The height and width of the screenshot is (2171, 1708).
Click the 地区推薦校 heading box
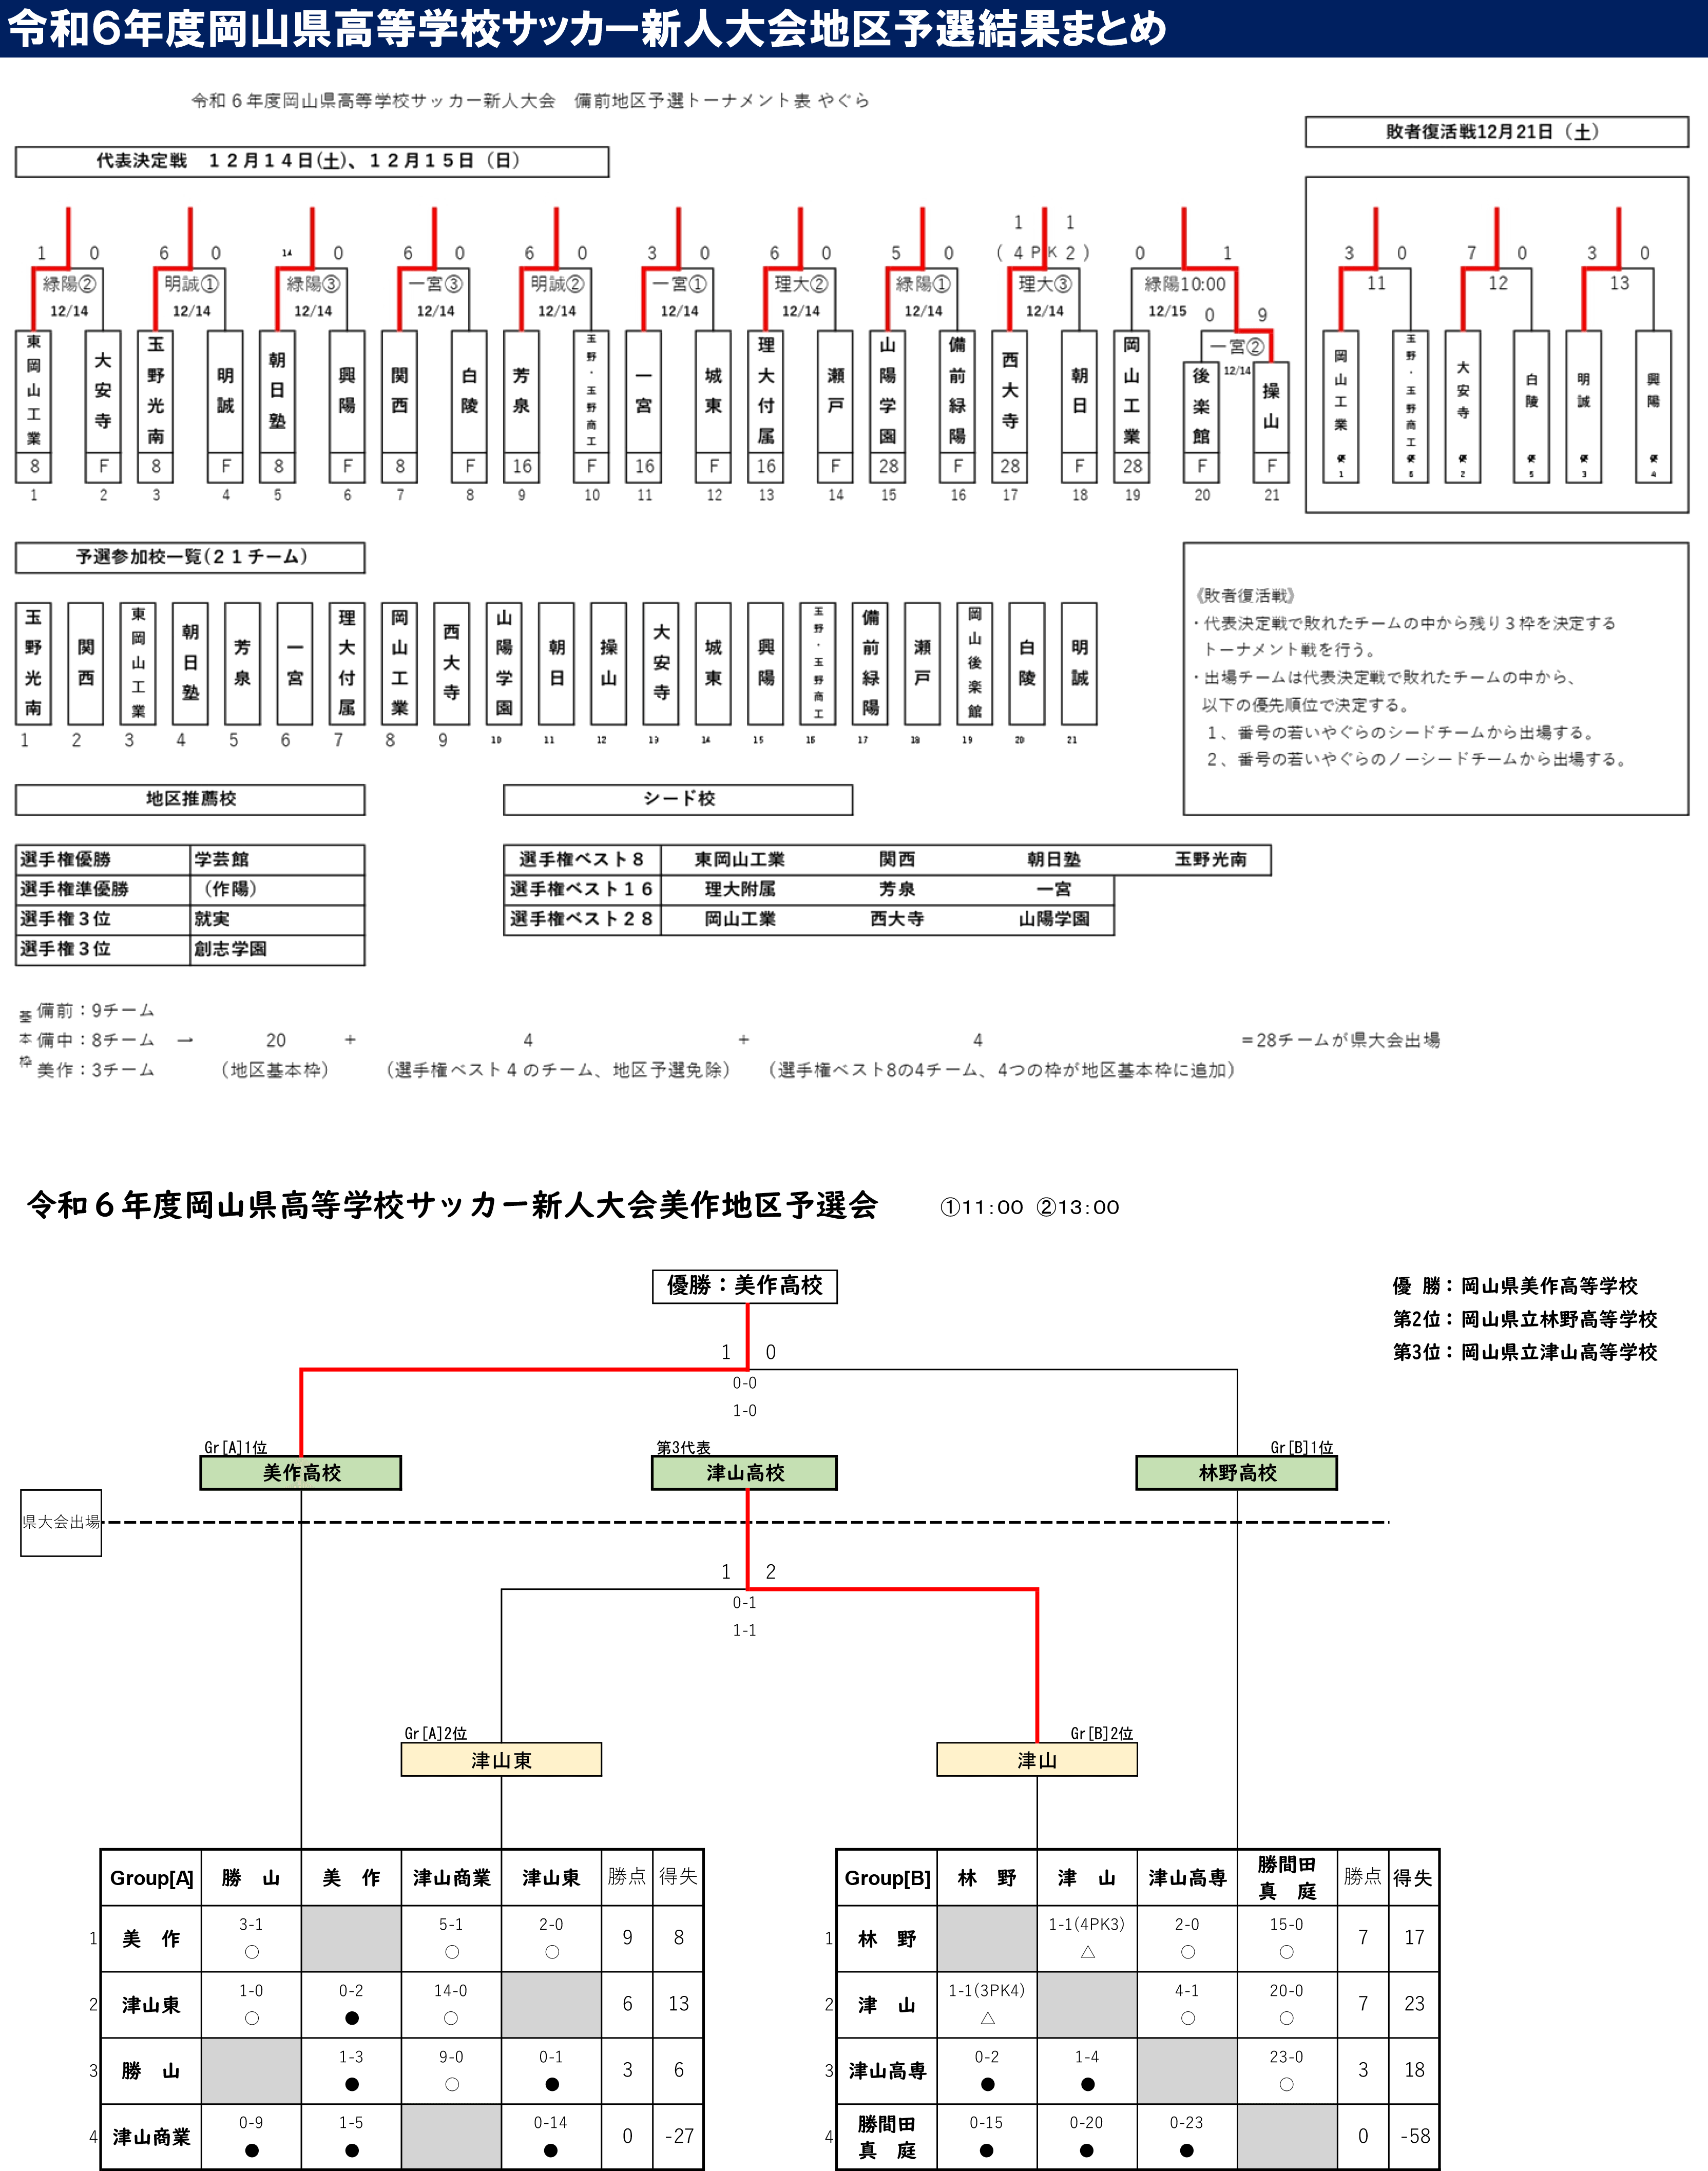point(190,799)
